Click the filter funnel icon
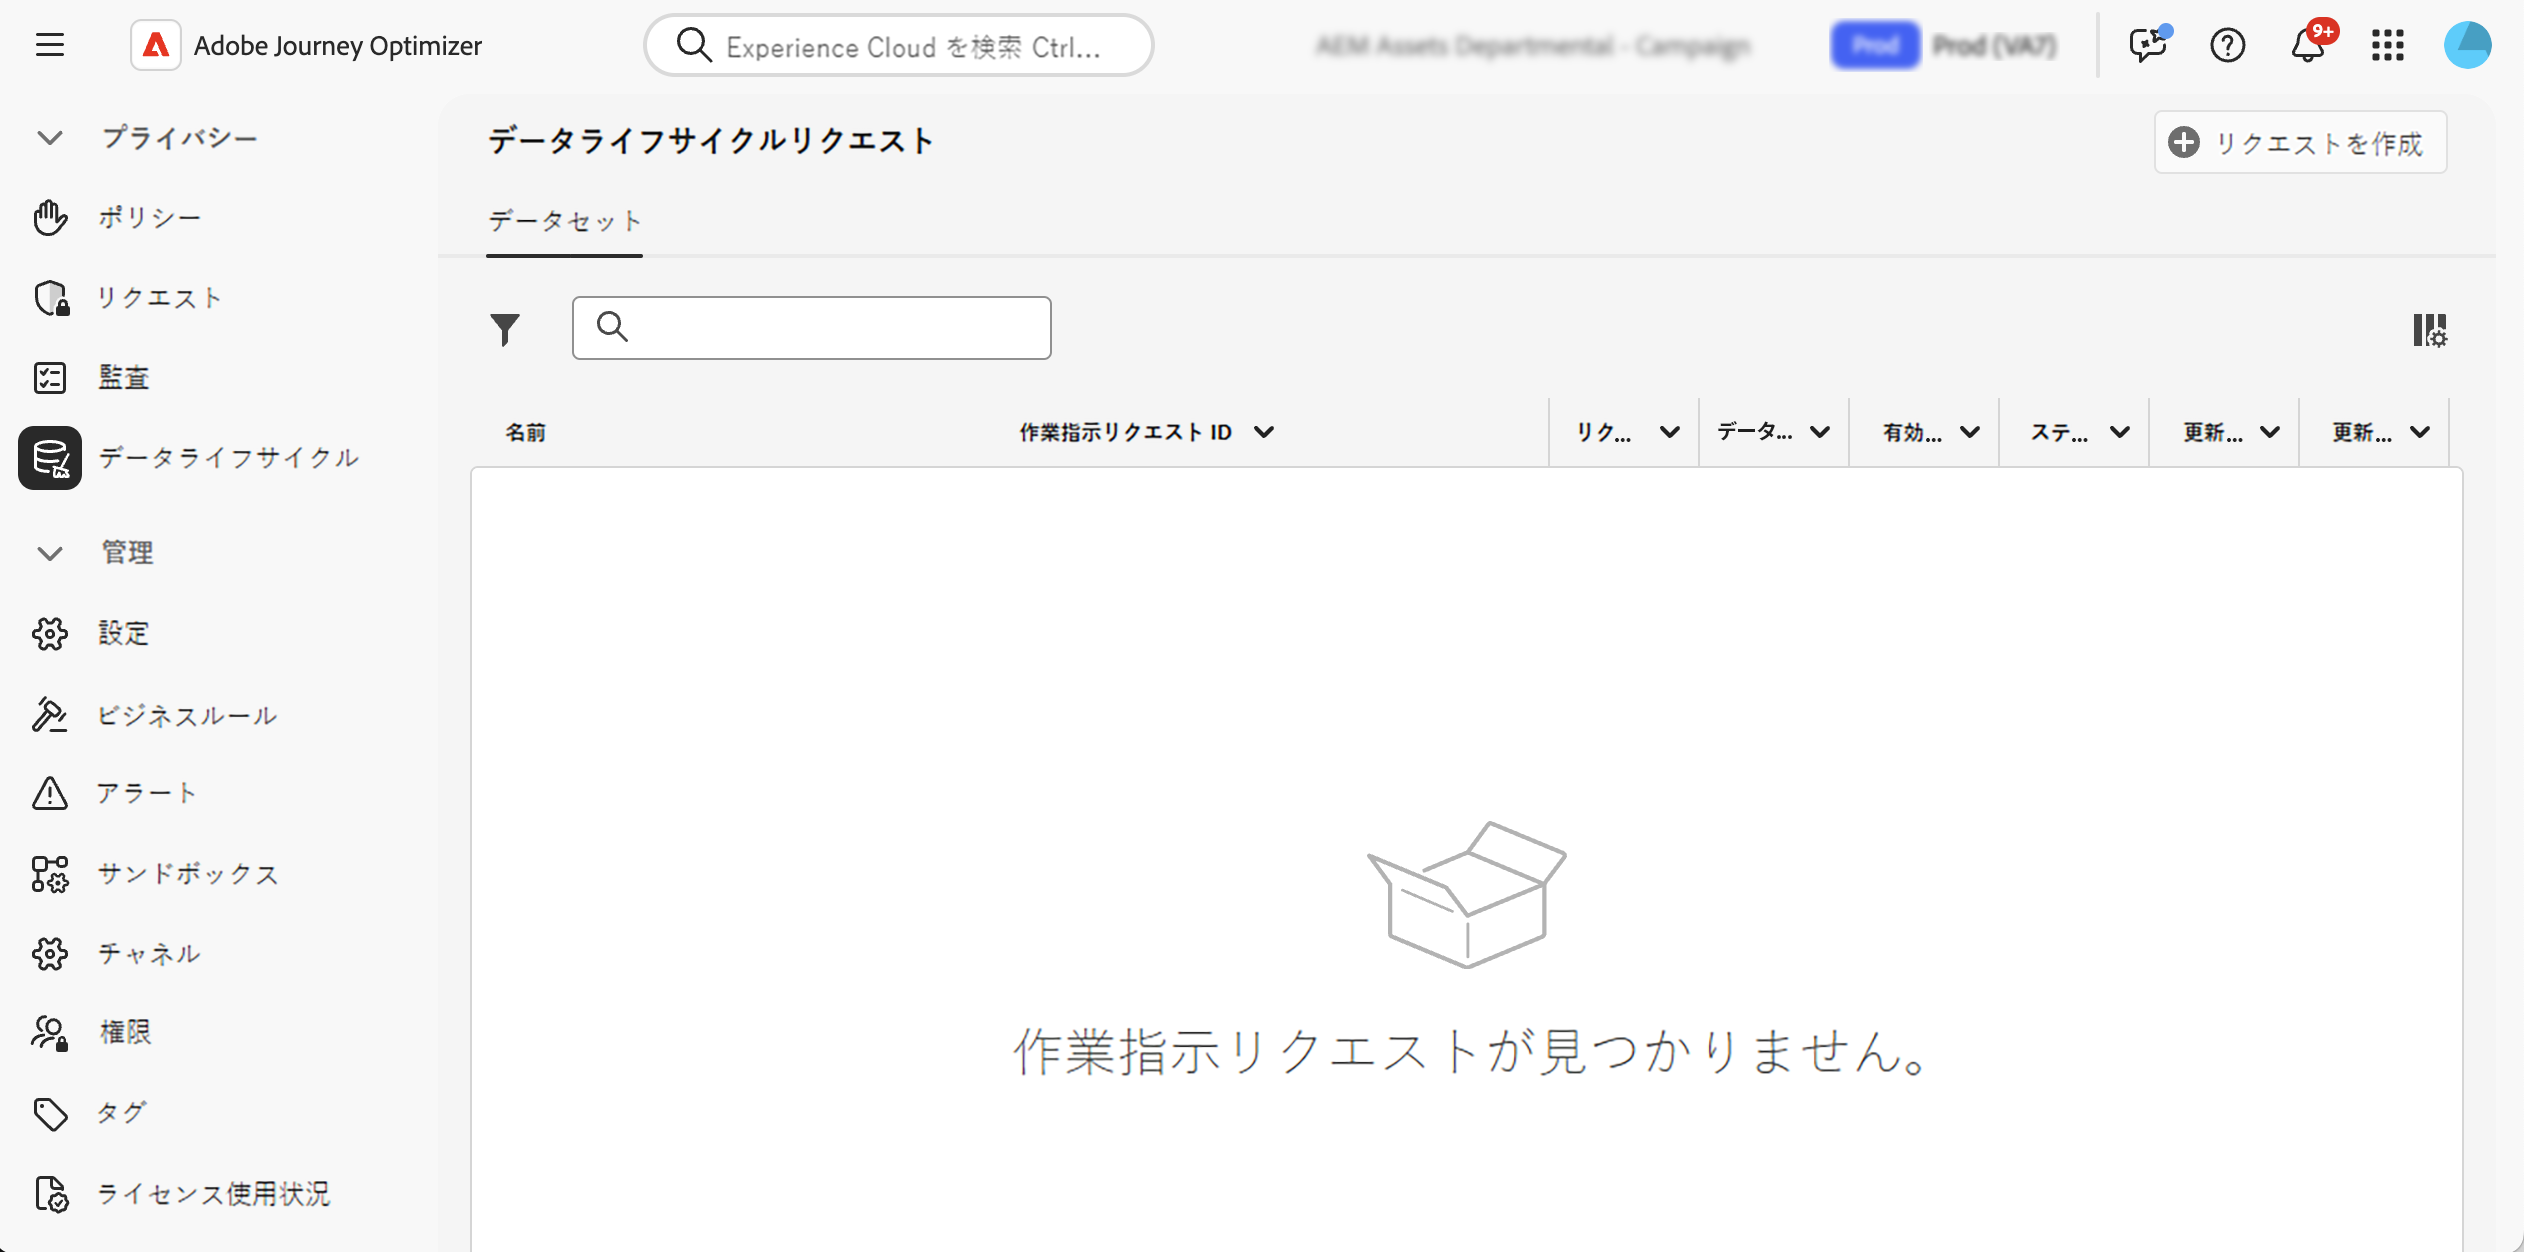2524x1252 pixels. click(505, 329)
